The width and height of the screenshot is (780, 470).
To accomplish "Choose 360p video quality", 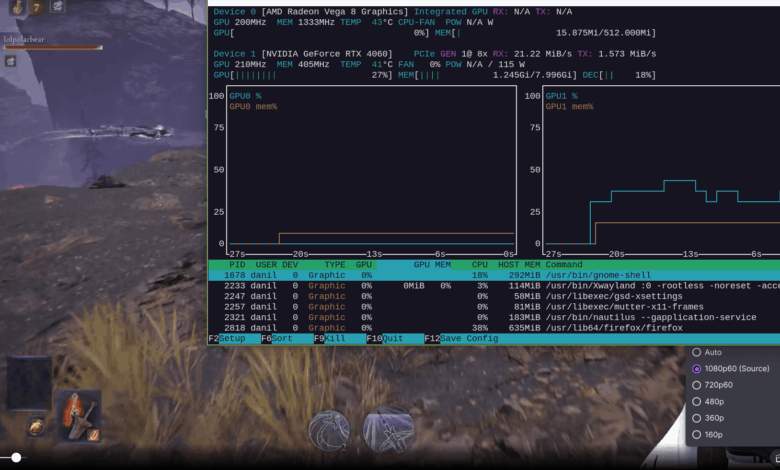I will (x=708, y=418).
